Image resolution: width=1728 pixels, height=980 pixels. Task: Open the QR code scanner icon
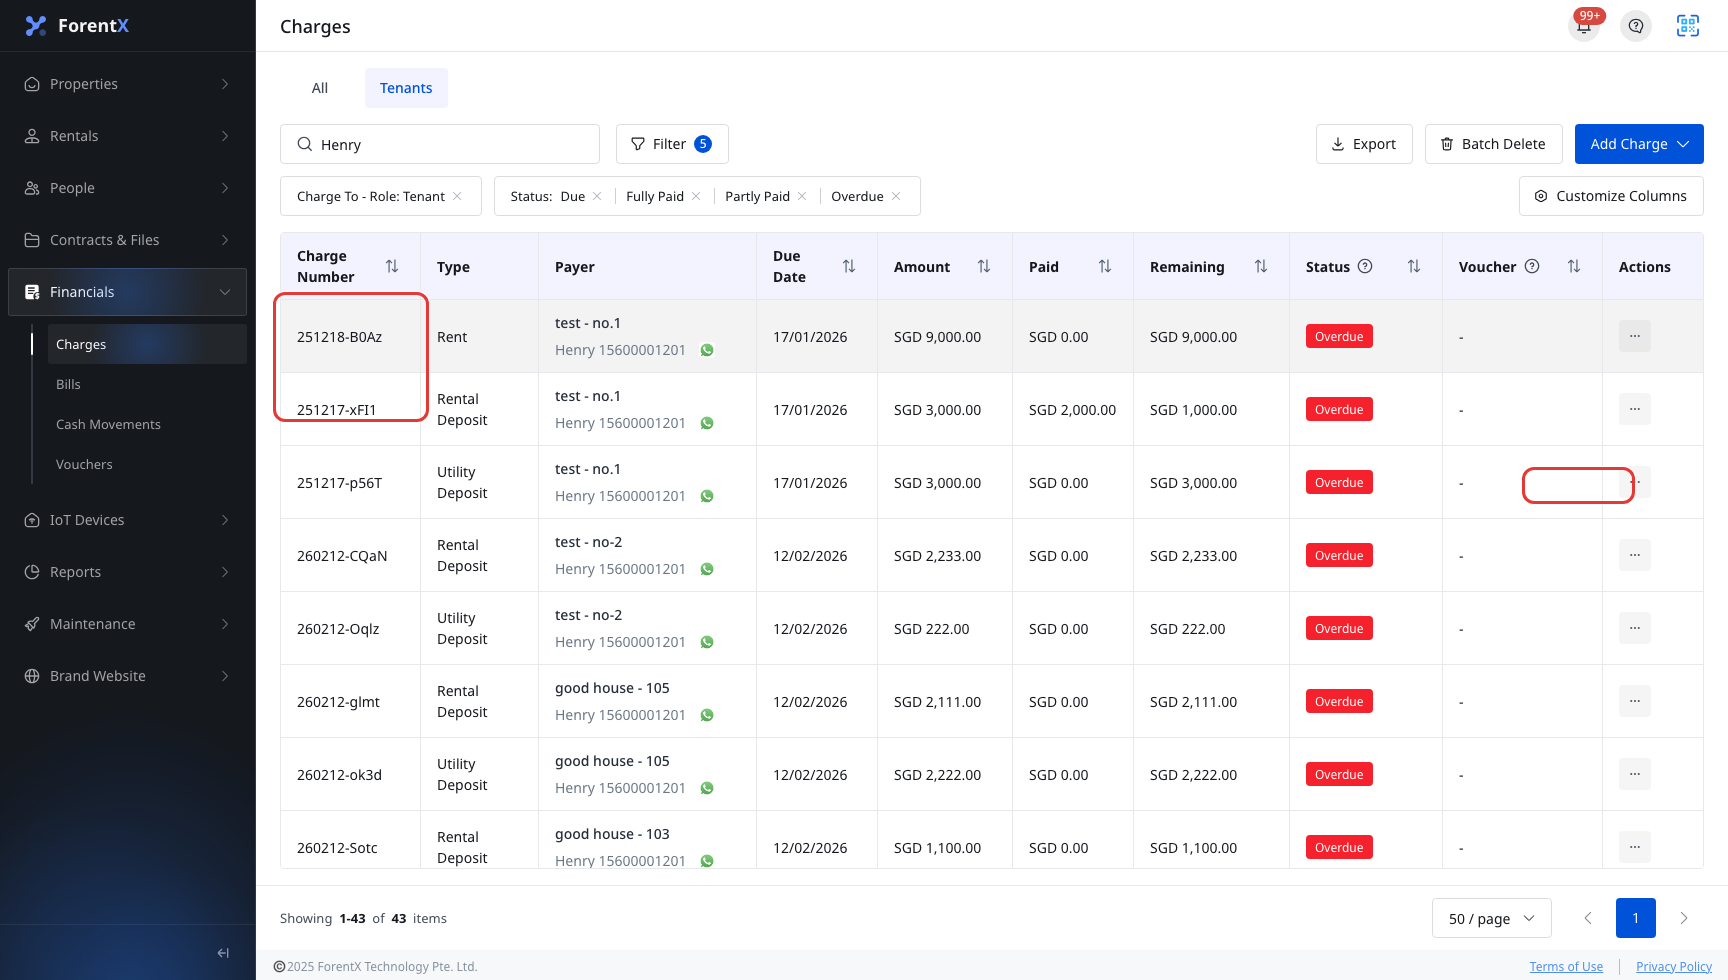point(1688,26)
